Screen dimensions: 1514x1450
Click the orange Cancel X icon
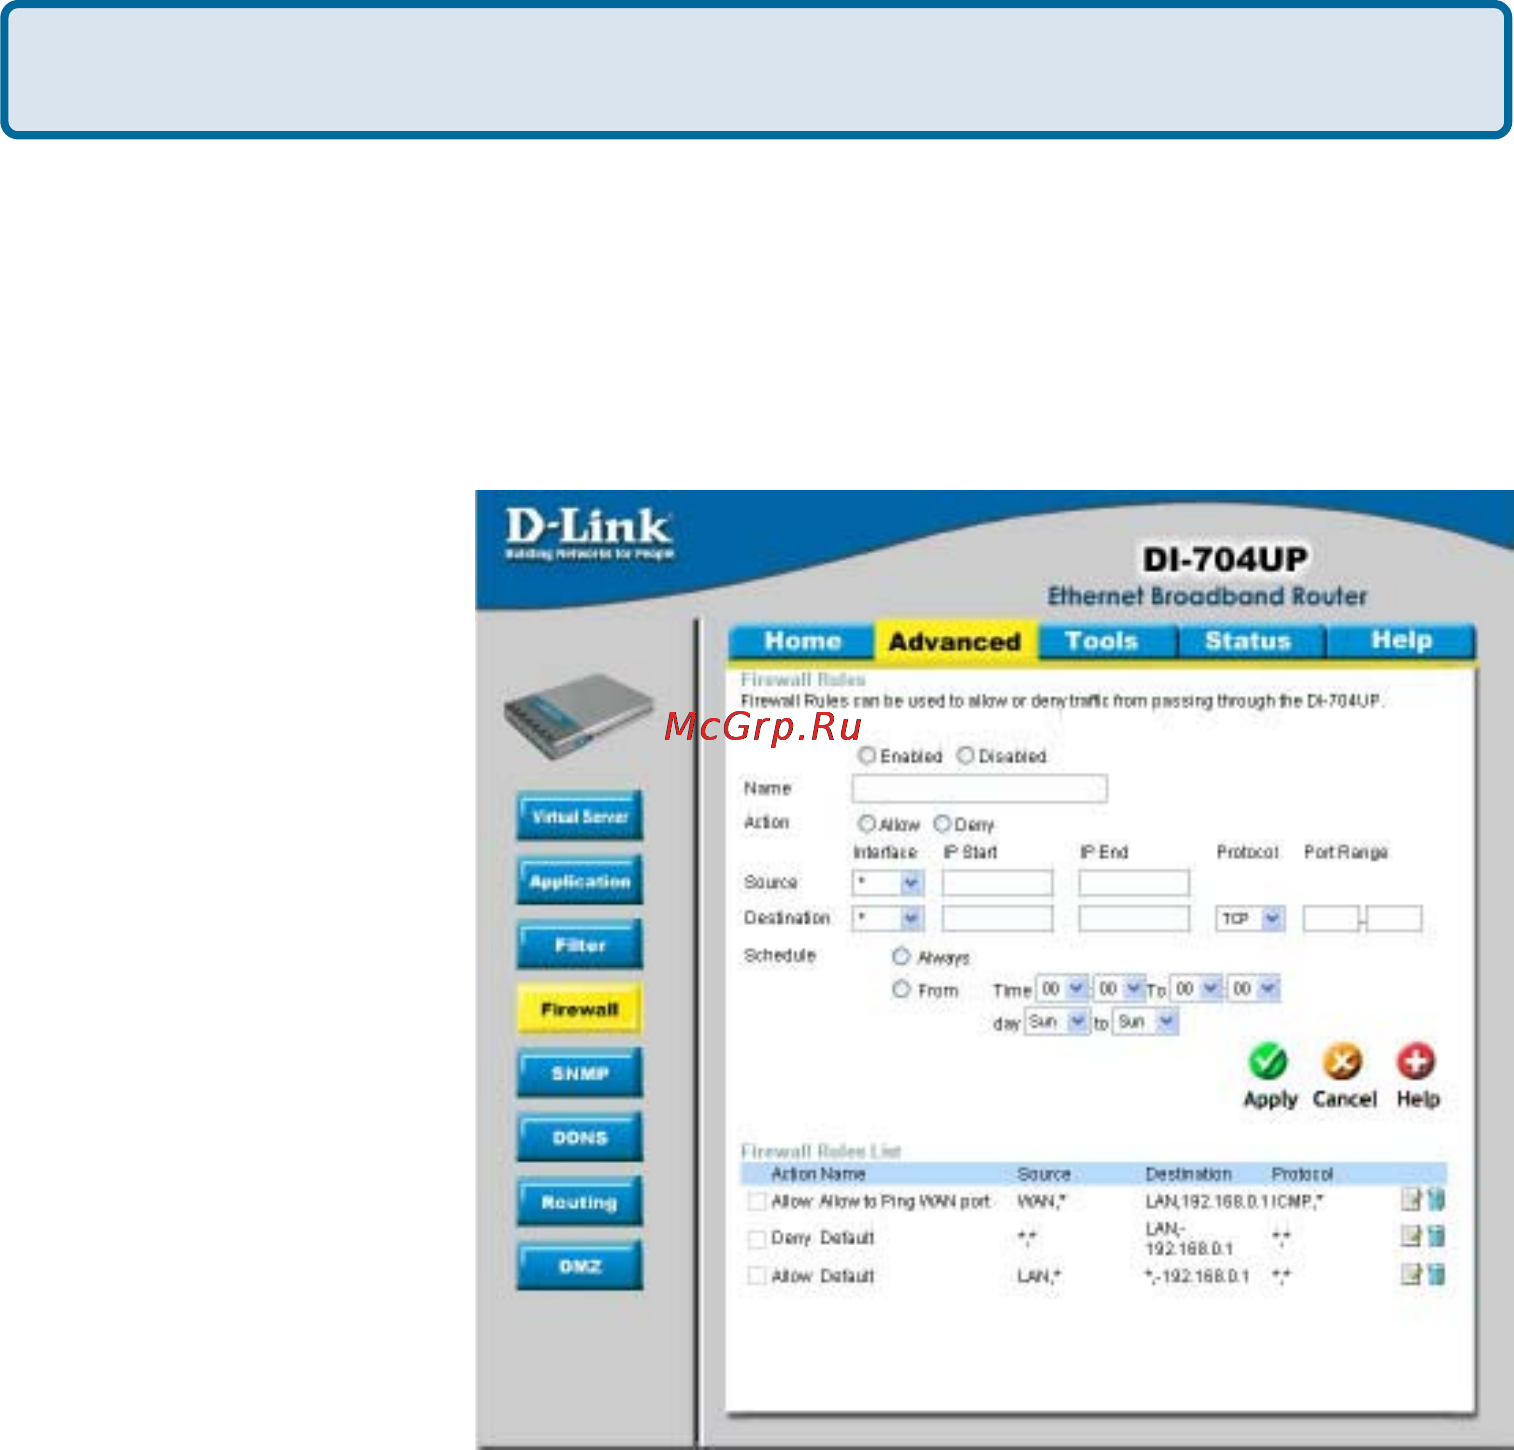click(1342, 1062)
